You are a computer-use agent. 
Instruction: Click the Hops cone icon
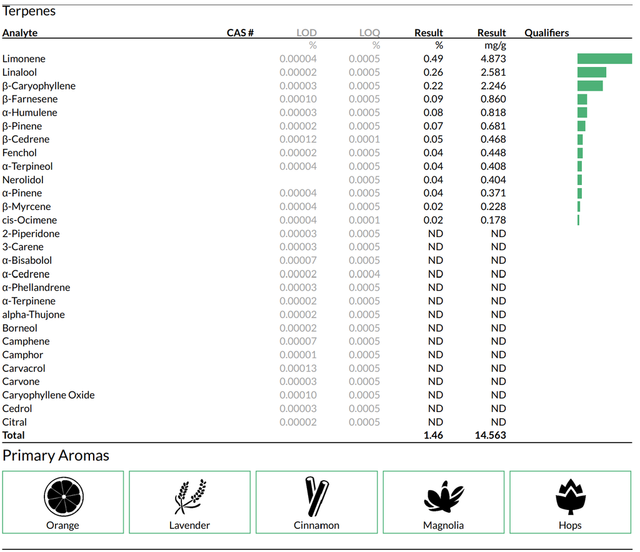(571, 496)
